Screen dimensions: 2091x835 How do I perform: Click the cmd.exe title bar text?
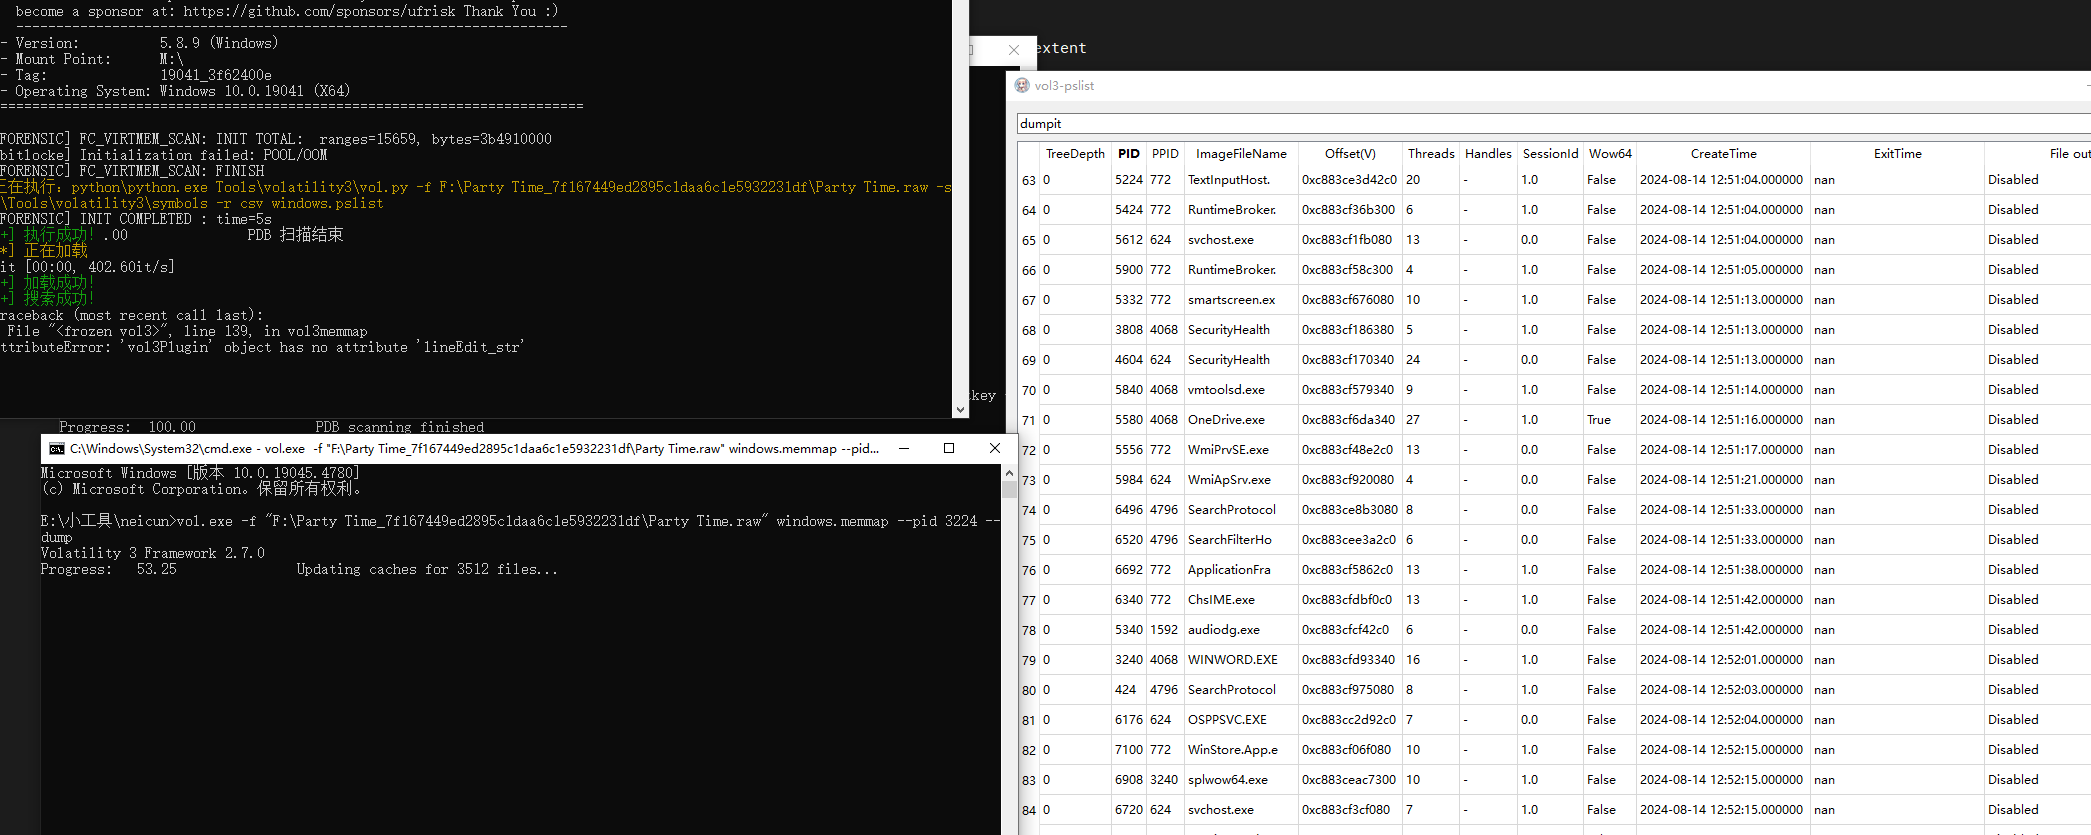[474, 449]
